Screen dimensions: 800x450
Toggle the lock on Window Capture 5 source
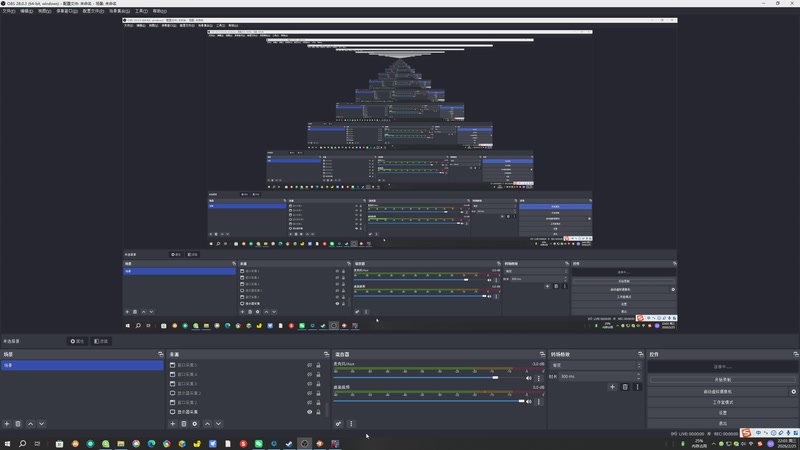318,365
